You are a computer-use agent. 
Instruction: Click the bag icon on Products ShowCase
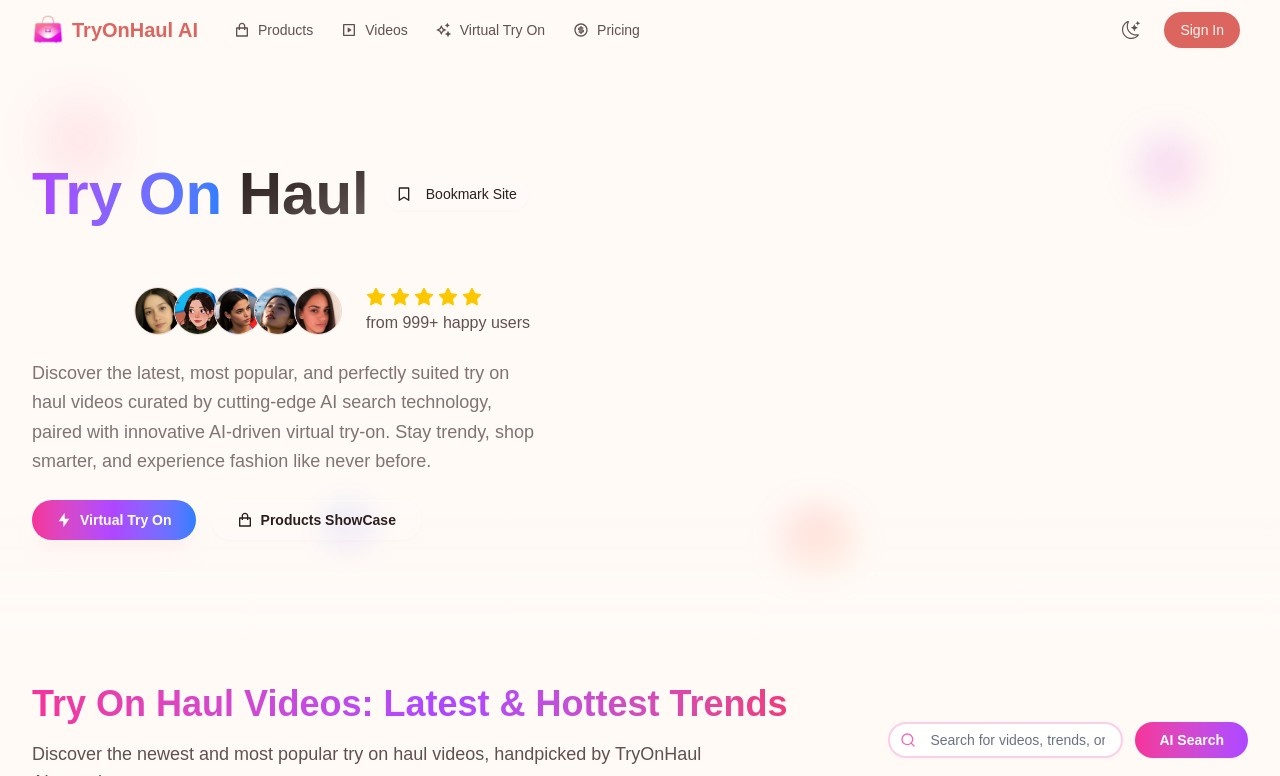click(245, 520)
